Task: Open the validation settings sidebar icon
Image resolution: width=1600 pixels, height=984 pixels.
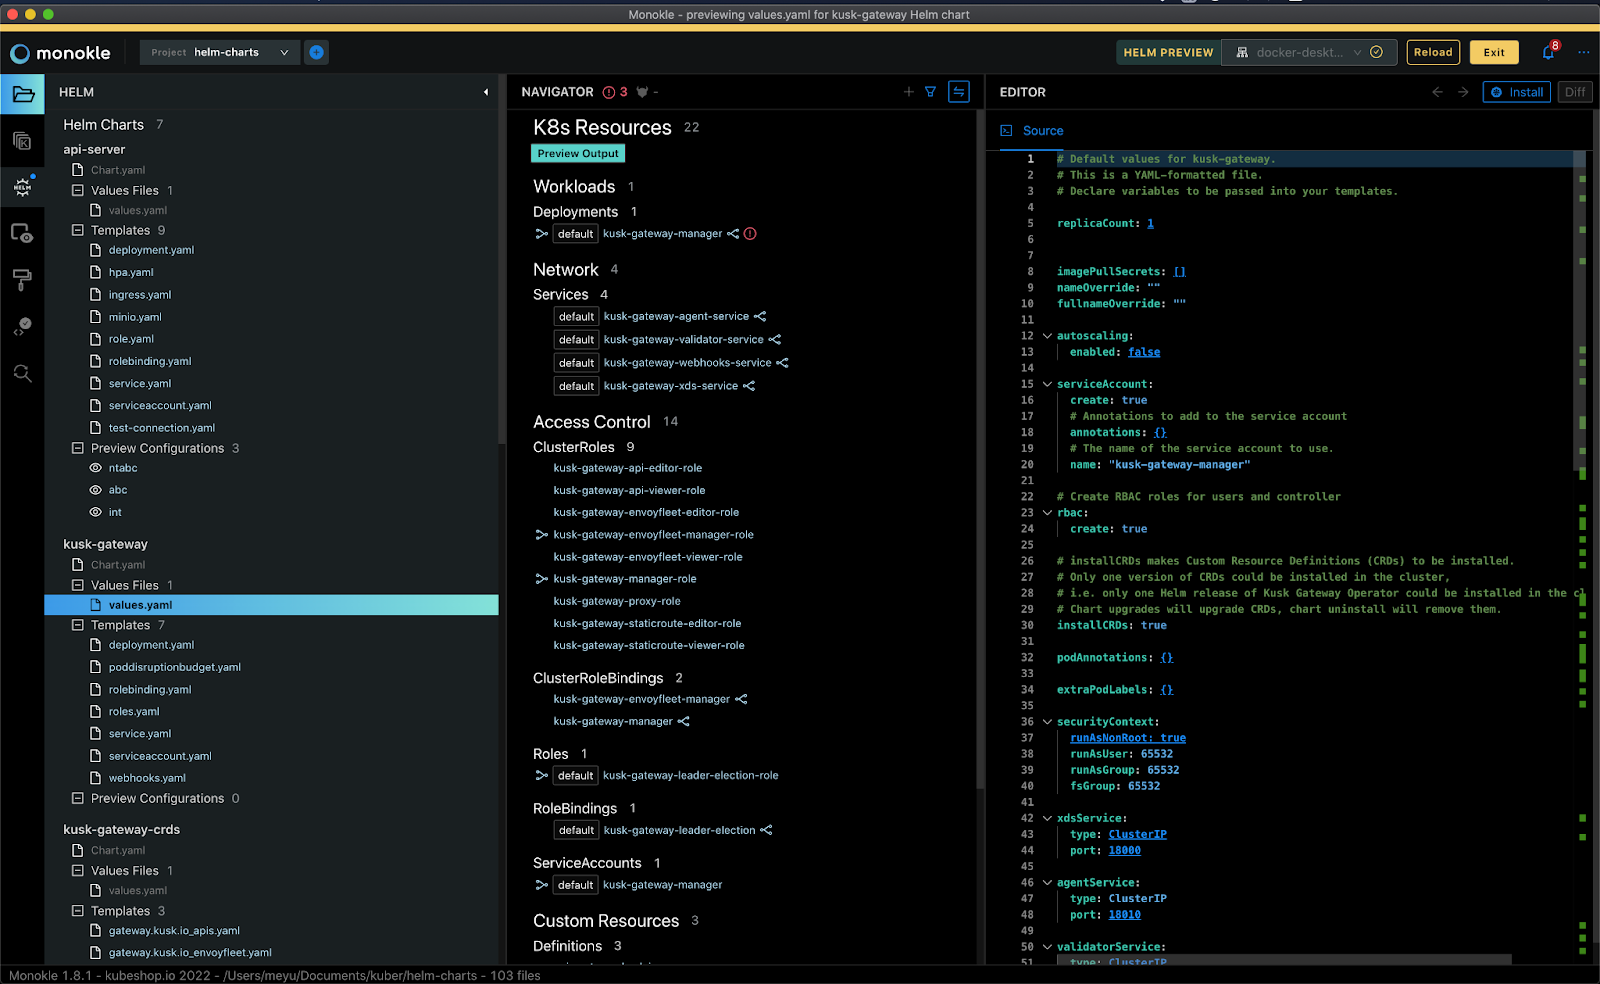Action: click(22, 327)
